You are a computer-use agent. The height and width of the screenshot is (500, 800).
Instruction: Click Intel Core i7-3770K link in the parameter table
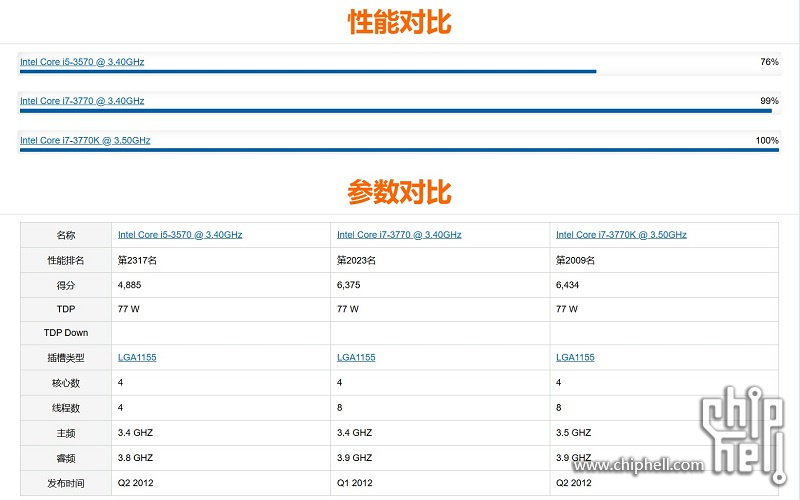click(621, 235)
